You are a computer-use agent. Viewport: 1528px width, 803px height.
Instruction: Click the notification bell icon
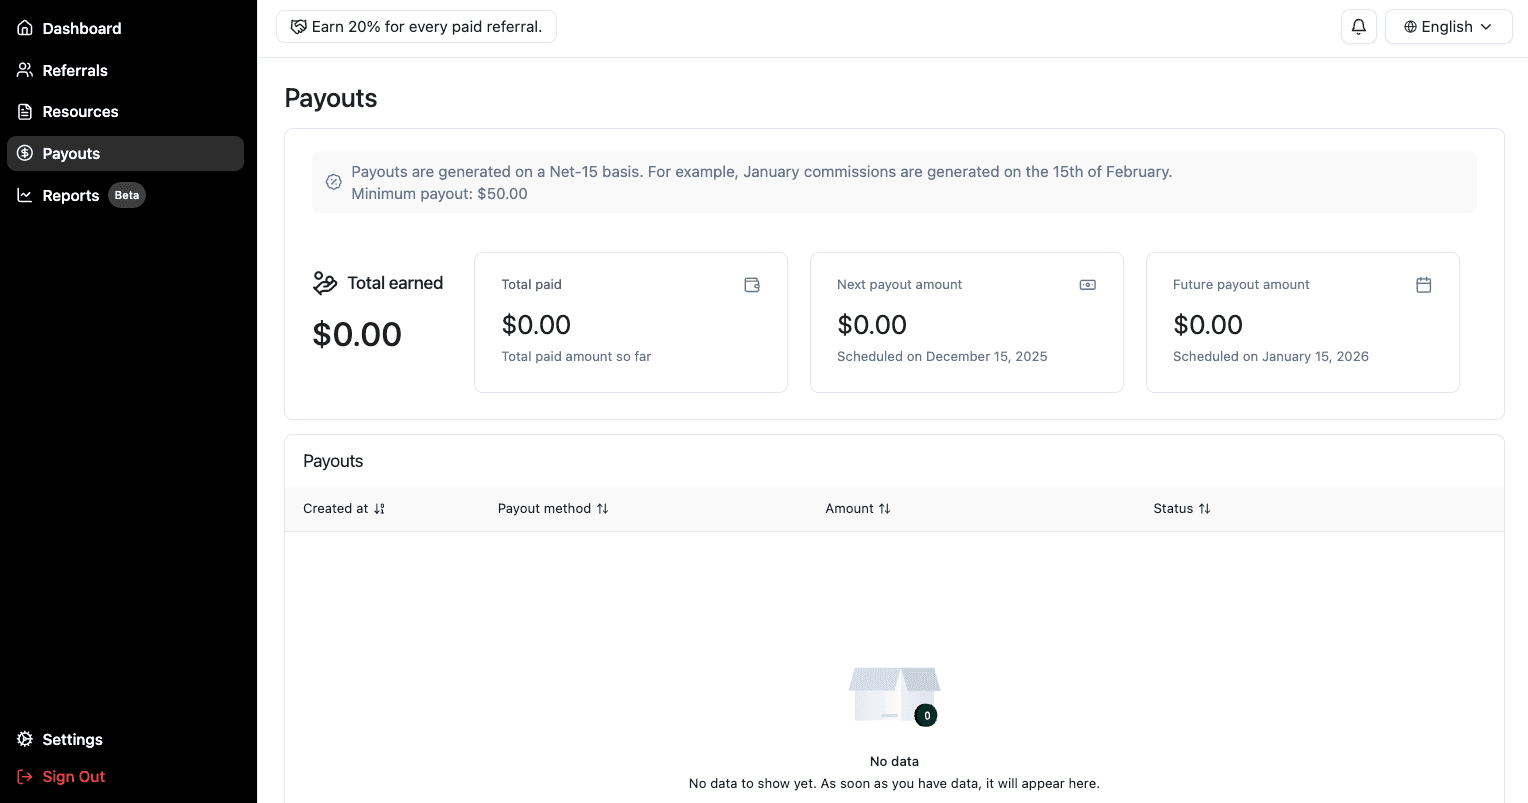click(x=1358, y=26)
